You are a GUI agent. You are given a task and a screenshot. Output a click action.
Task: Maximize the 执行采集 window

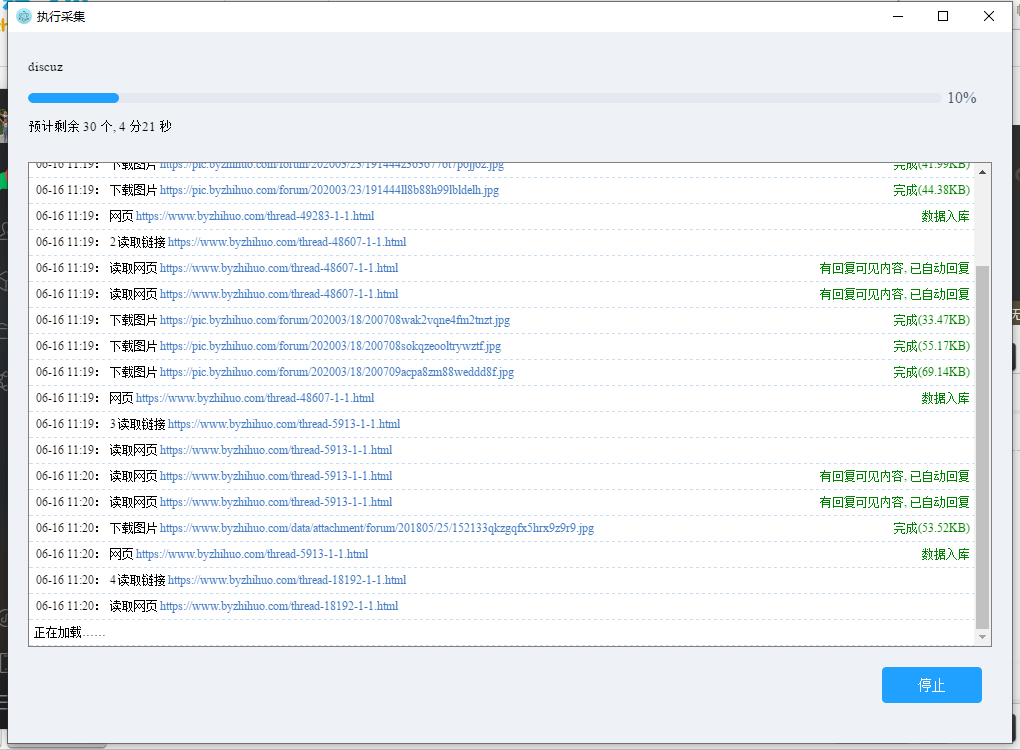pyautogui.click(x=943, y=16)
